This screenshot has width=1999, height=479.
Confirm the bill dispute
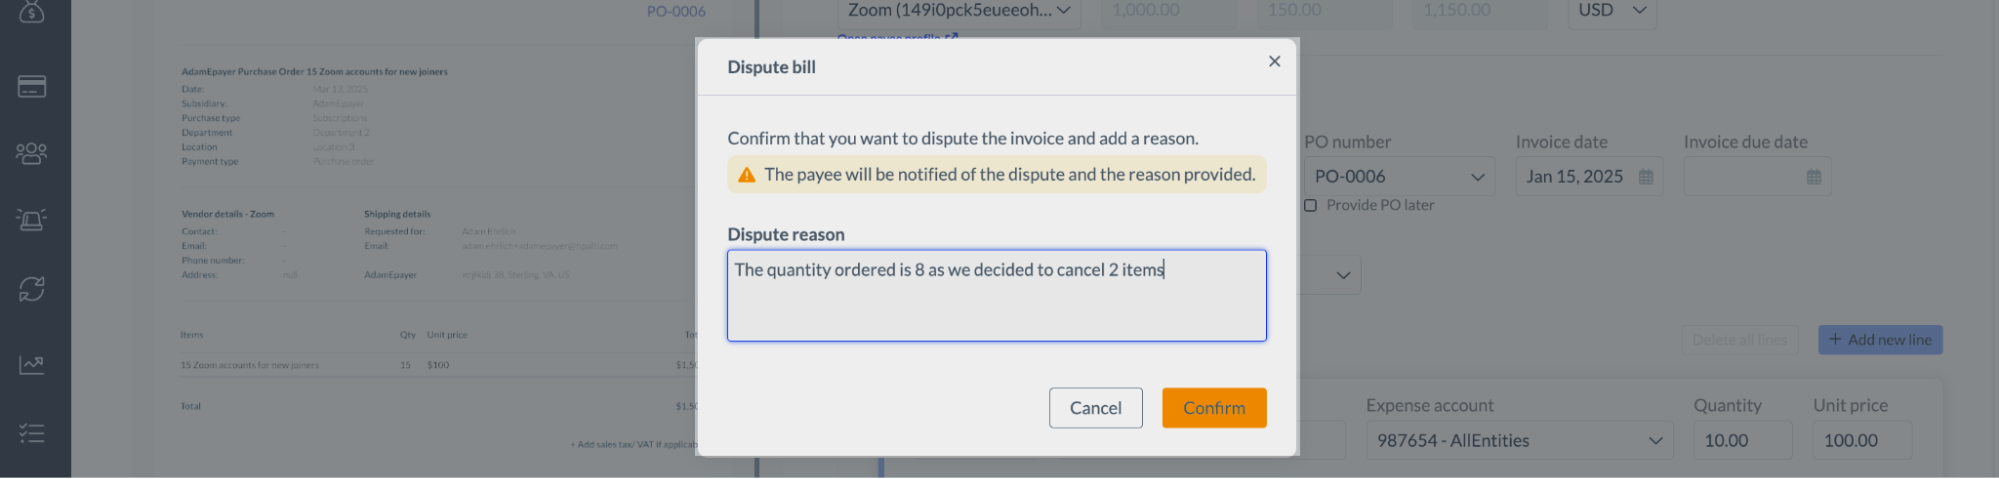pyautogui.click(x=1214, y=408)
